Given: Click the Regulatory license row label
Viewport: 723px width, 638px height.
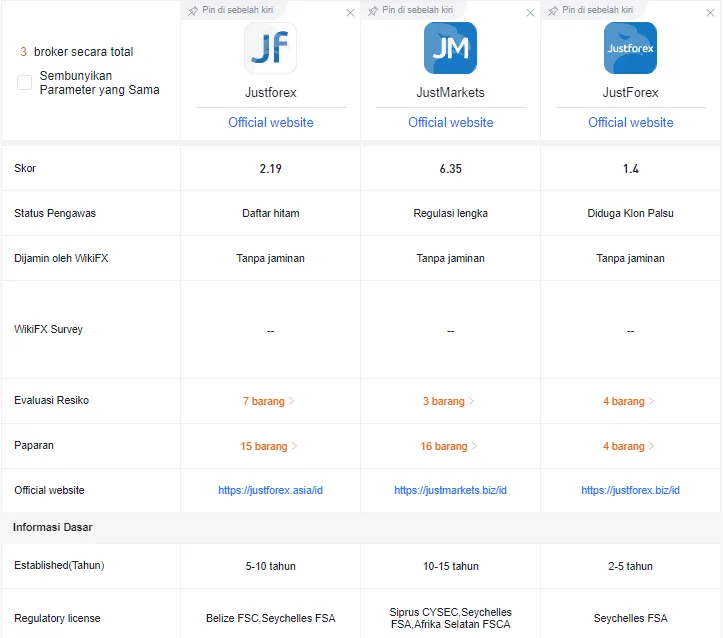Looking at the screenshot, I should coord(57,618).
